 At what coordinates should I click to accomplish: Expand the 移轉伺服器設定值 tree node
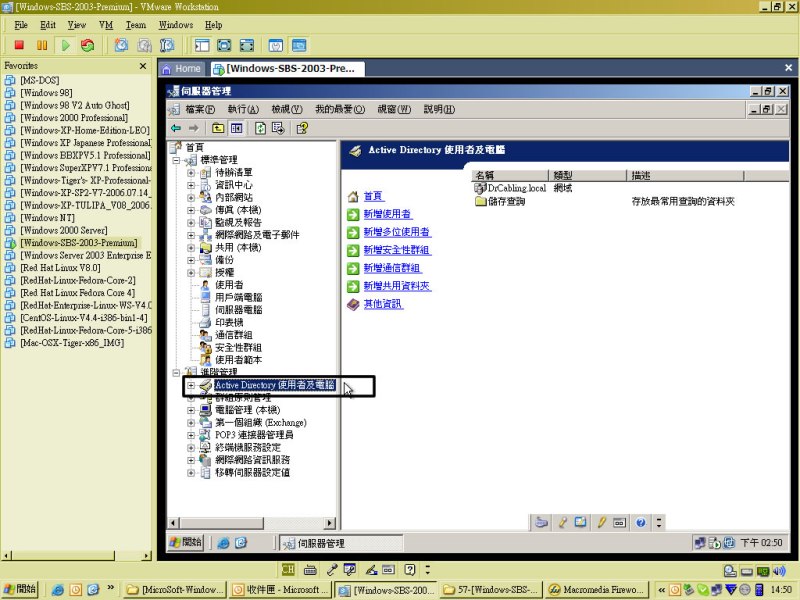point(191,473)
